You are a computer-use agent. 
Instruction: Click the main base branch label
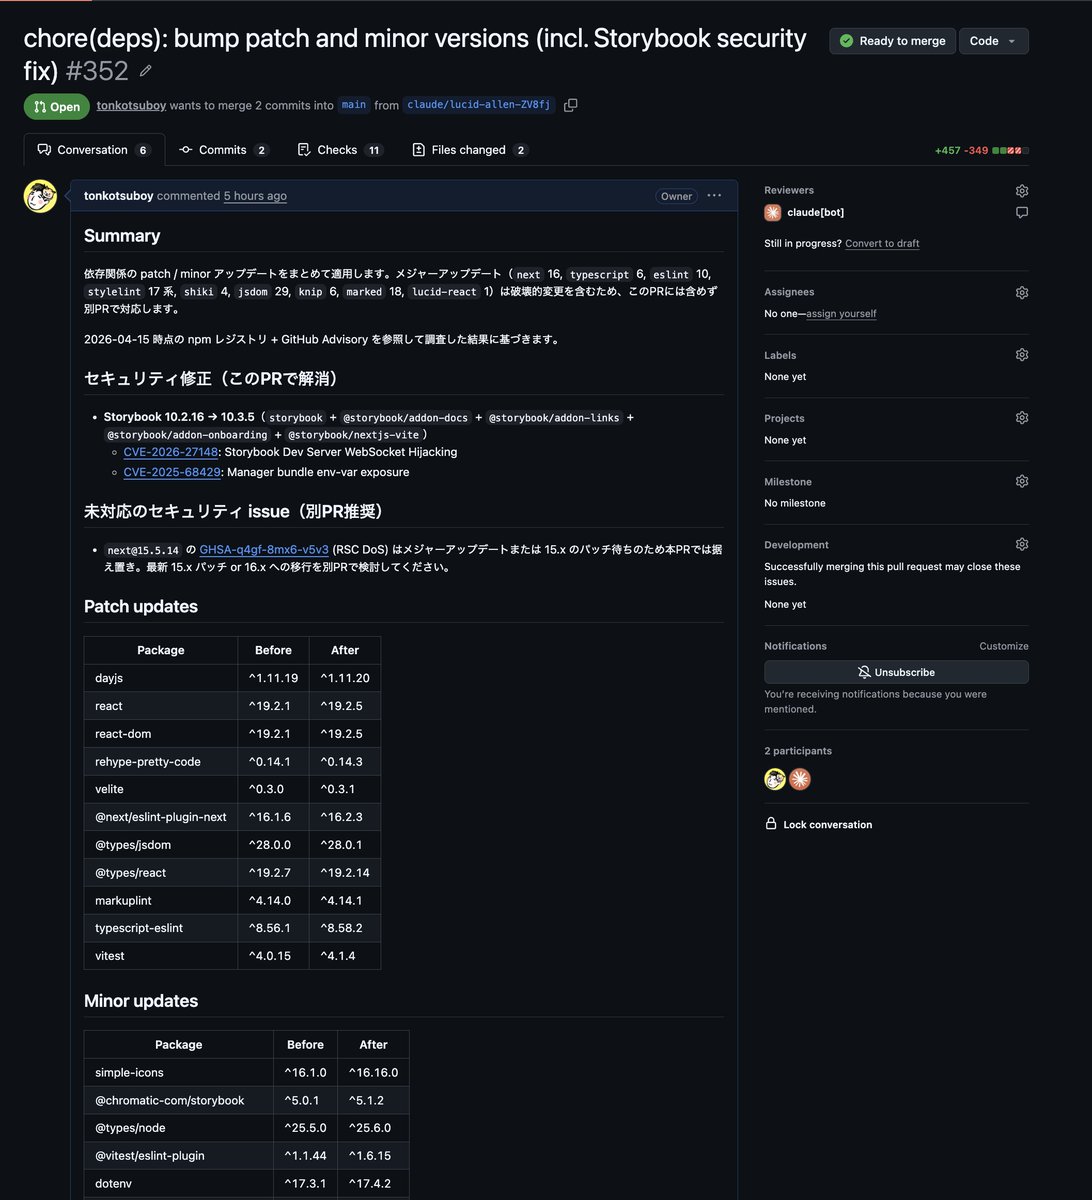click(354, 105)
